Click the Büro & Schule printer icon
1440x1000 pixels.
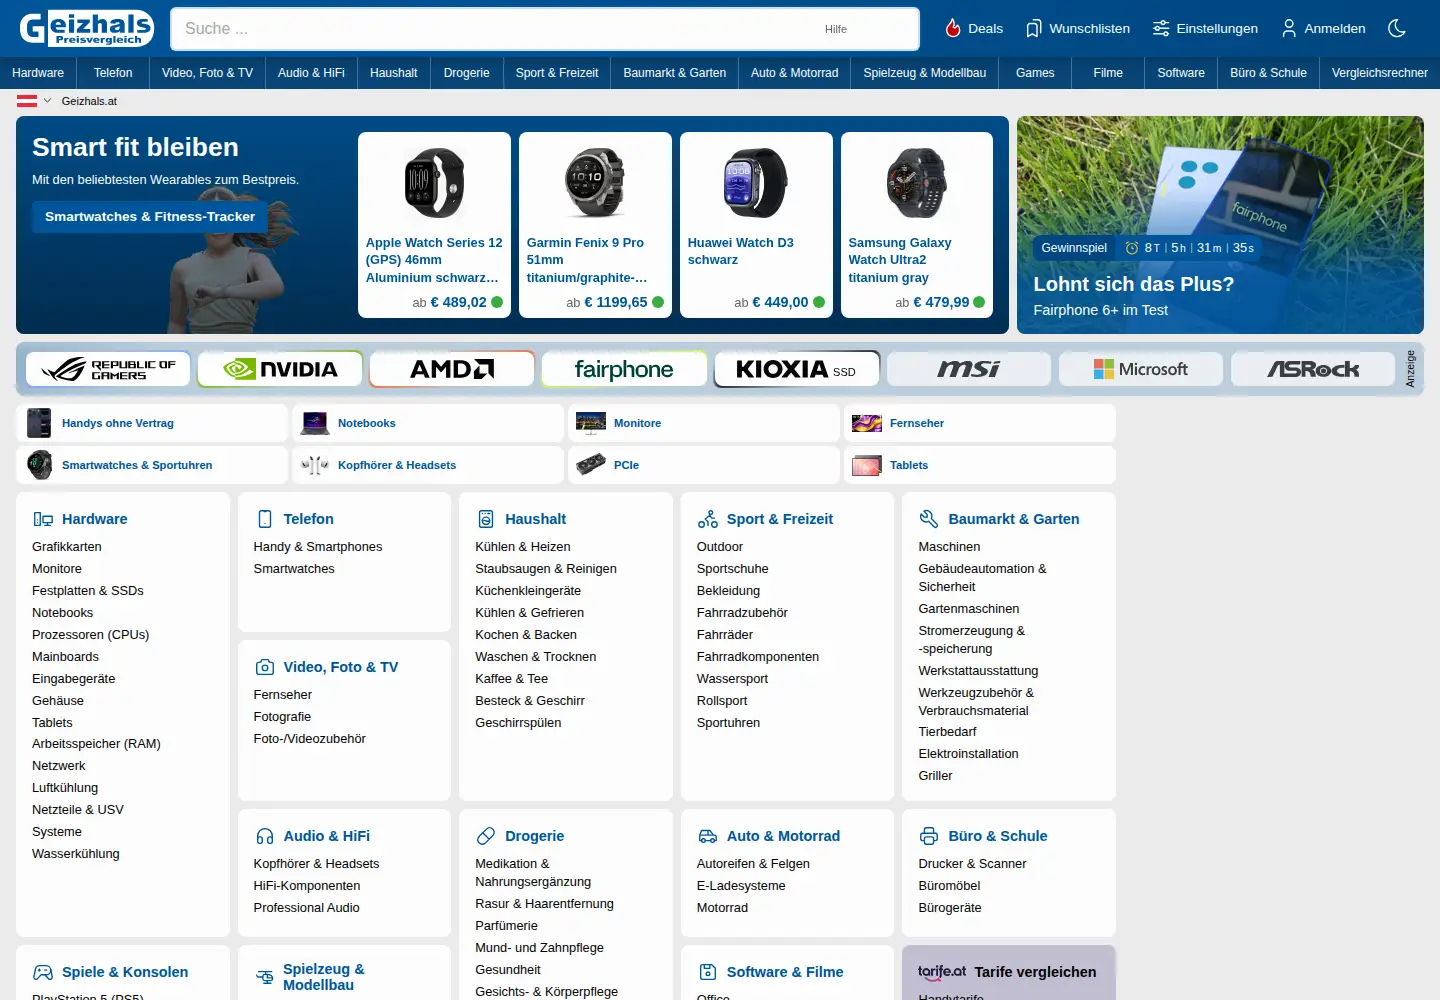pyautogui.click(x=929, y=836)
